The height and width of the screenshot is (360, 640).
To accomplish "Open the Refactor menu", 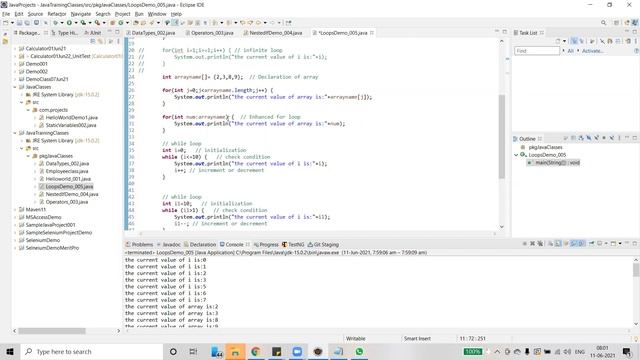I will tap(57, 14).
